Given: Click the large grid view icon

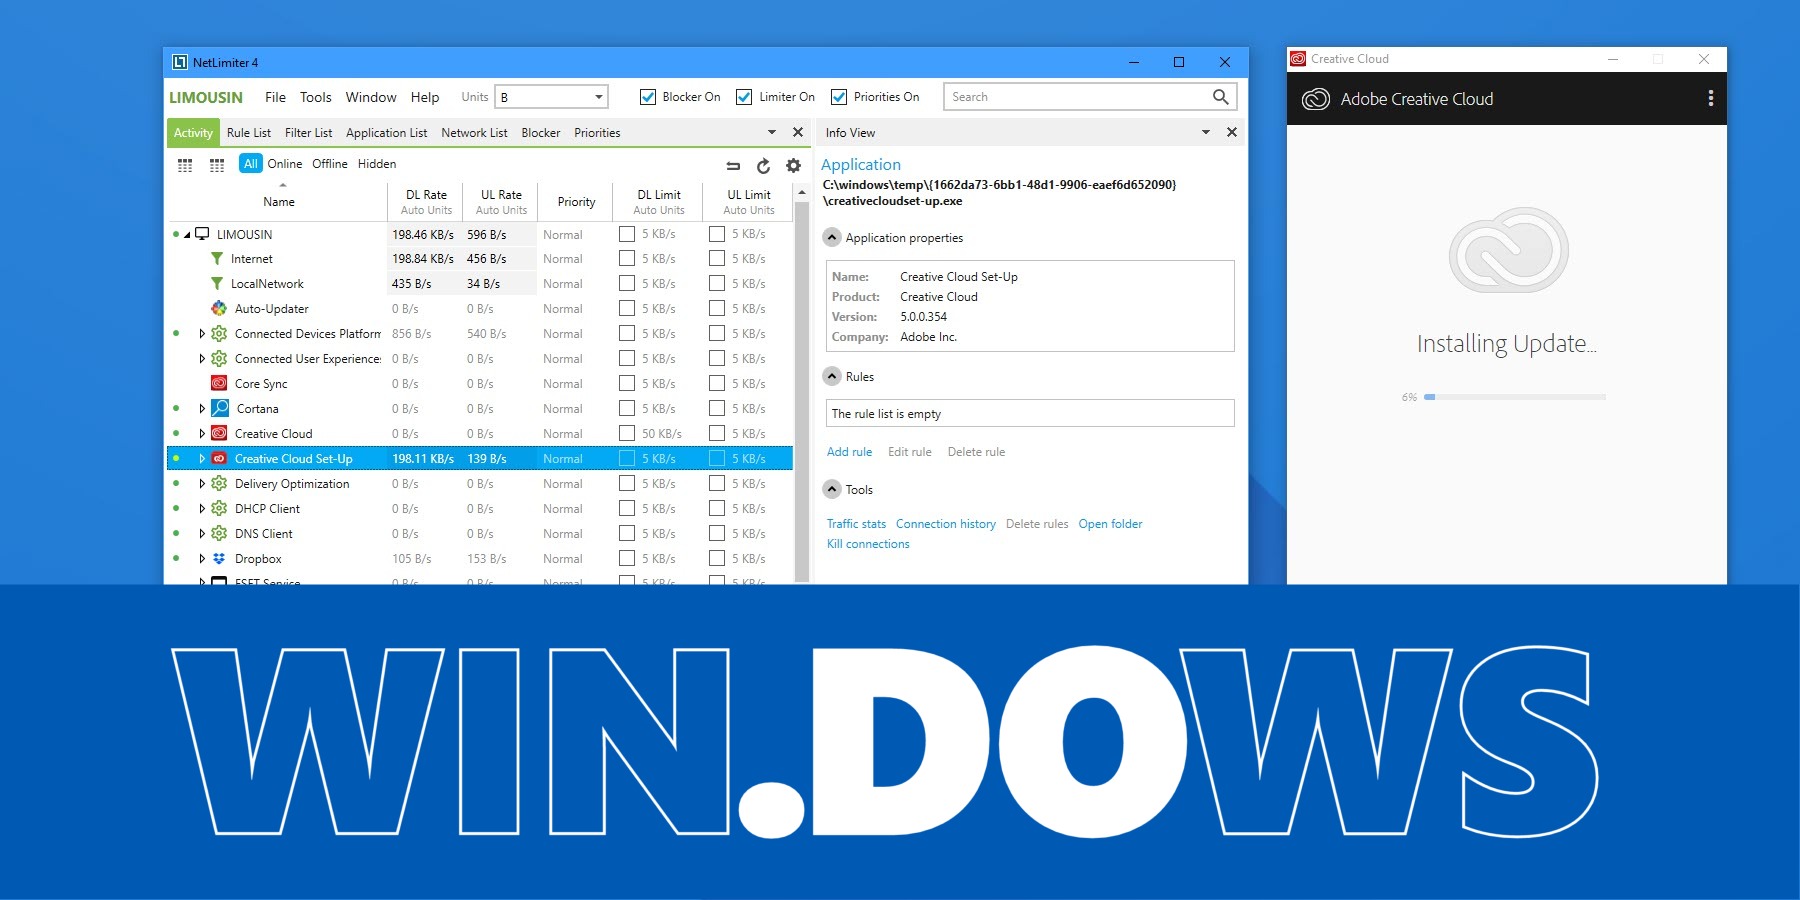Looking at the screenshot, I should pos(217,165).
